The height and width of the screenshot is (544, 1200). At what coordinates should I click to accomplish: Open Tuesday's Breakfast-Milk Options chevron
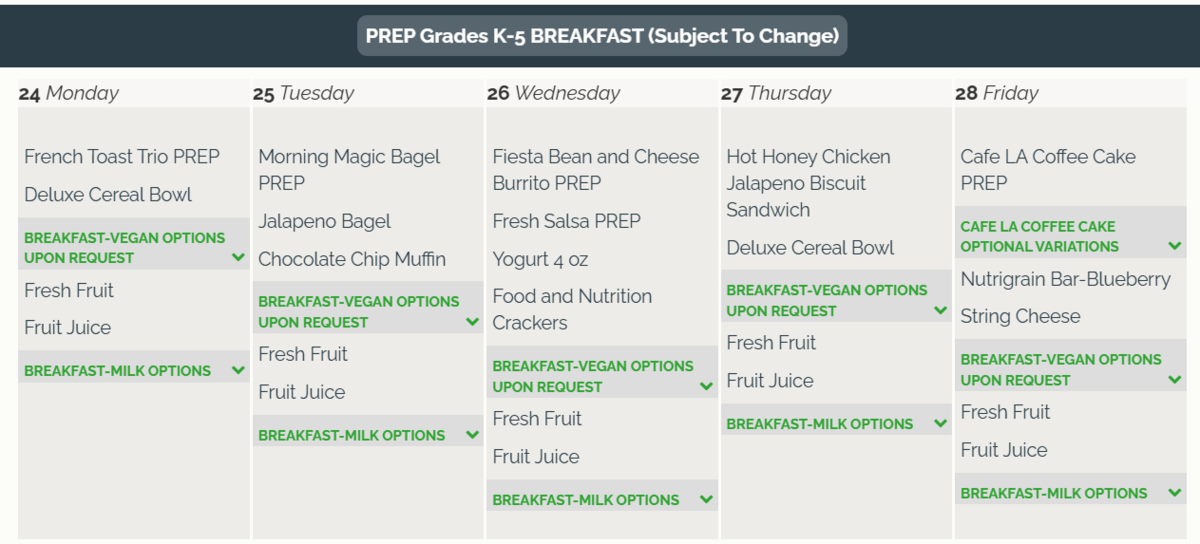click(472, 435)
